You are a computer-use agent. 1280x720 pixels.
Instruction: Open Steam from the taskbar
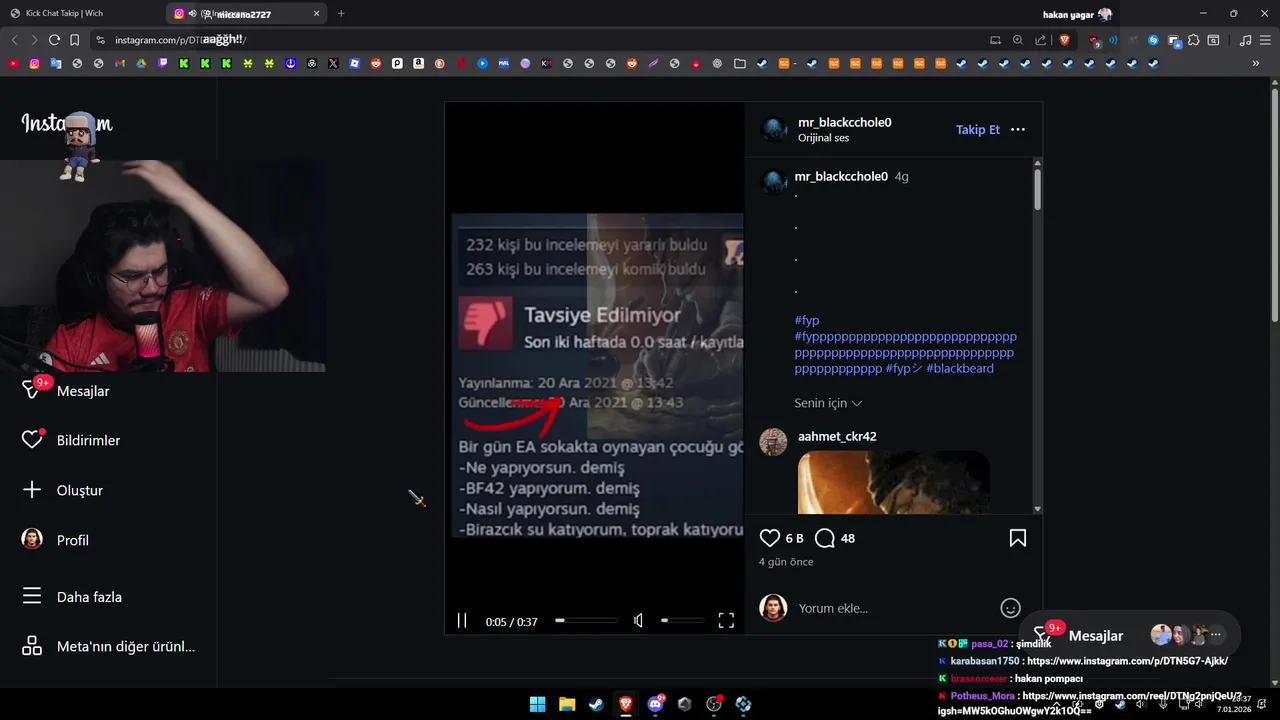point(596,704)
